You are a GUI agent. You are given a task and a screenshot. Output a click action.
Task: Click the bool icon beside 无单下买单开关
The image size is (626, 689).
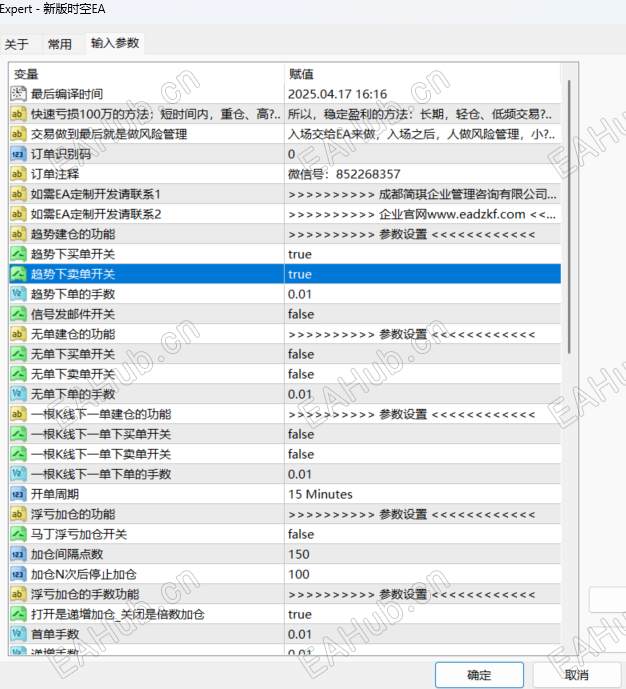18,354
